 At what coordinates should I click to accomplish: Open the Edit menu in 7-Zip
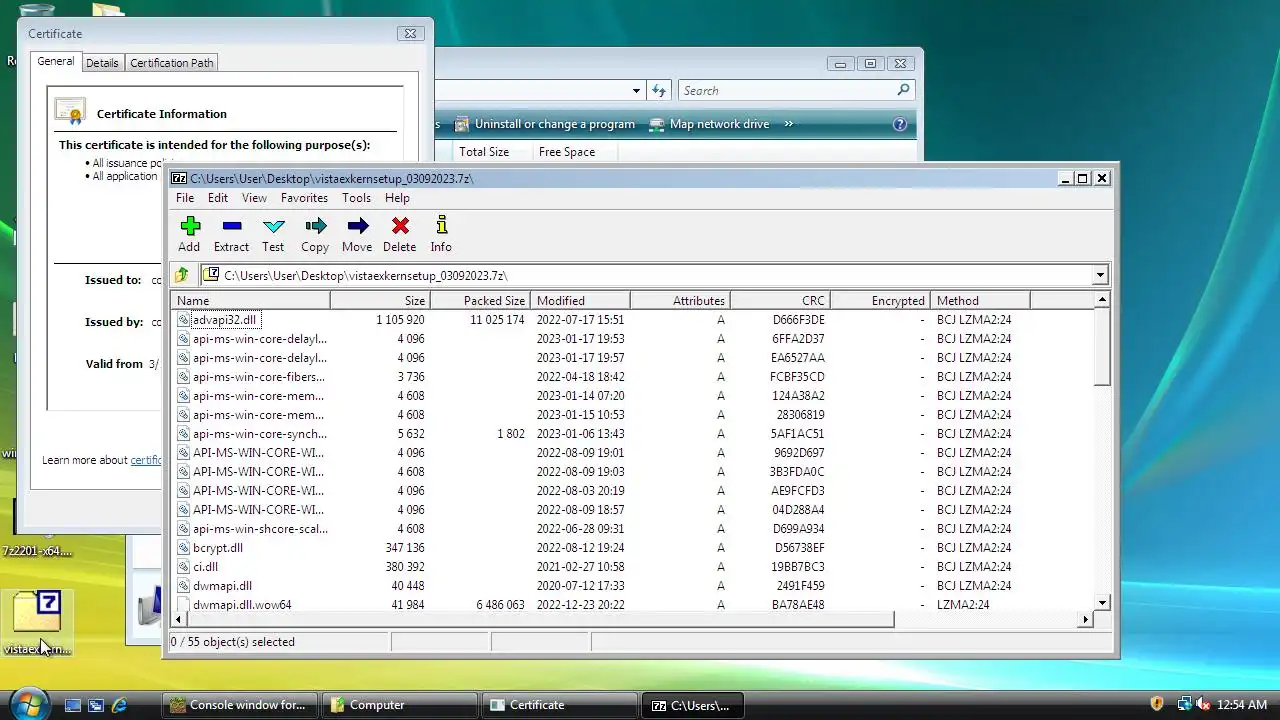pos(218,198)
